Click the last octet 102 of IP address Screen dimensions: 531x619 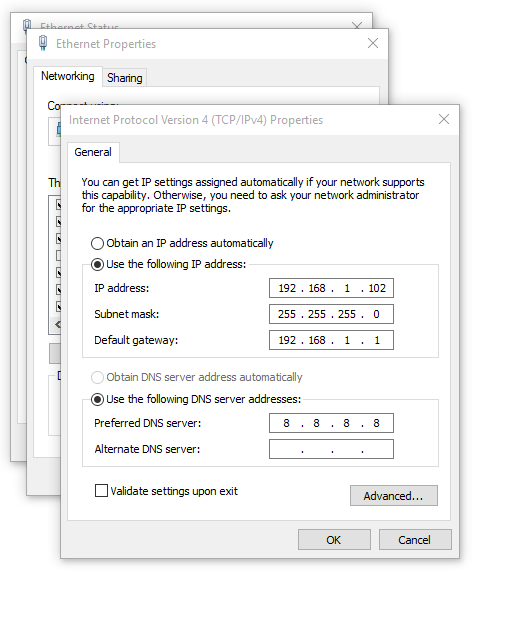tap(377, 288)
